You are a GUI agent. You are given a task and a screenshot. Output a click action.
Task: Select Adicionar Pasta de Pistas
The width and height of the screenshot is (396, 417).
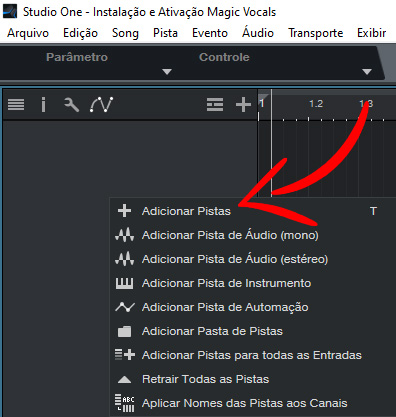point(253,331)
